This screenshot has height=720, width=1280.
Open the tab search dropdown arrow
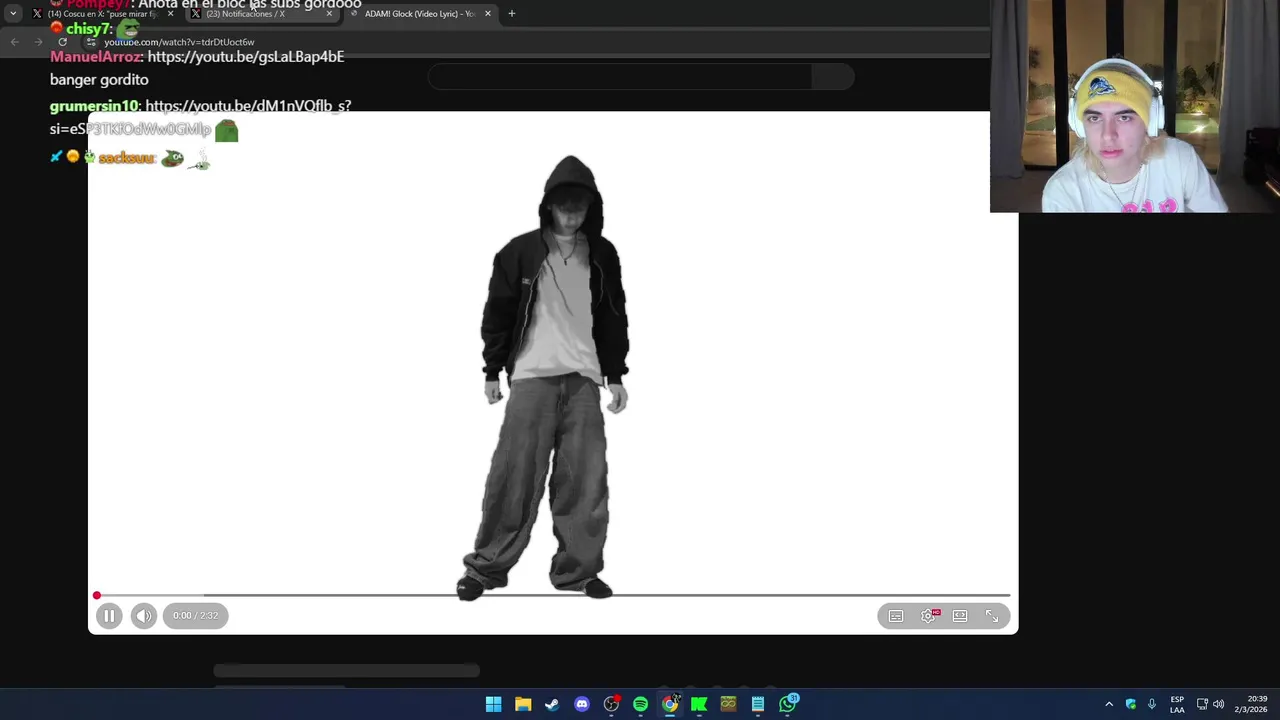coord(13,14)
